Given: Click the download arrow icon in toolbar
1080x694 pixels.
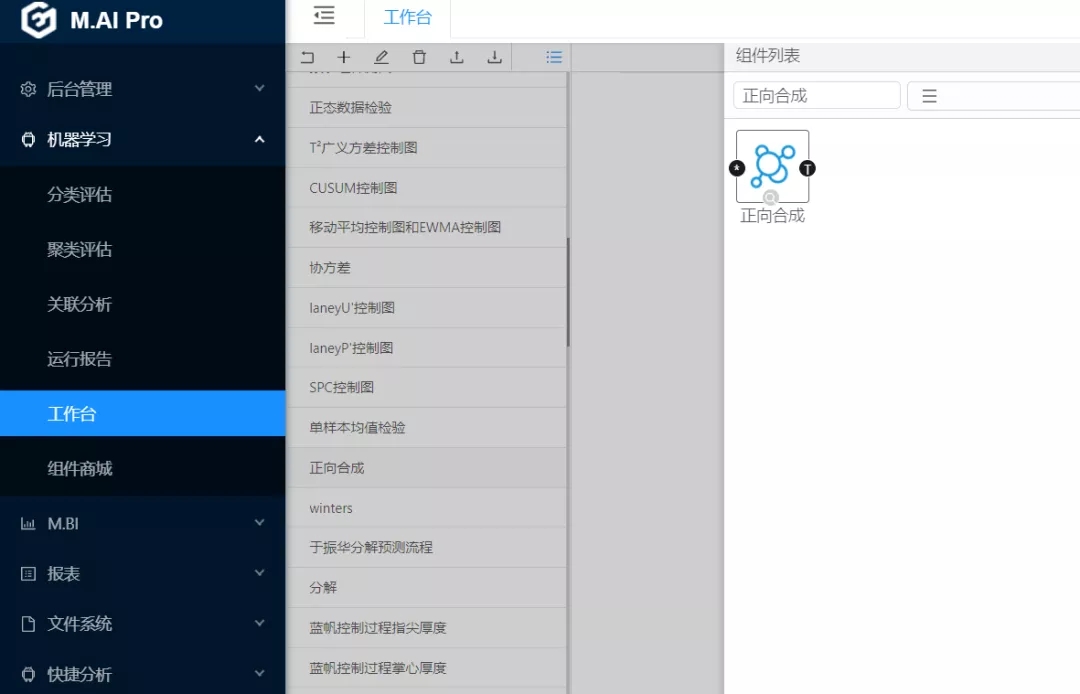Looking at the screenshot, I should coord(494,58).
